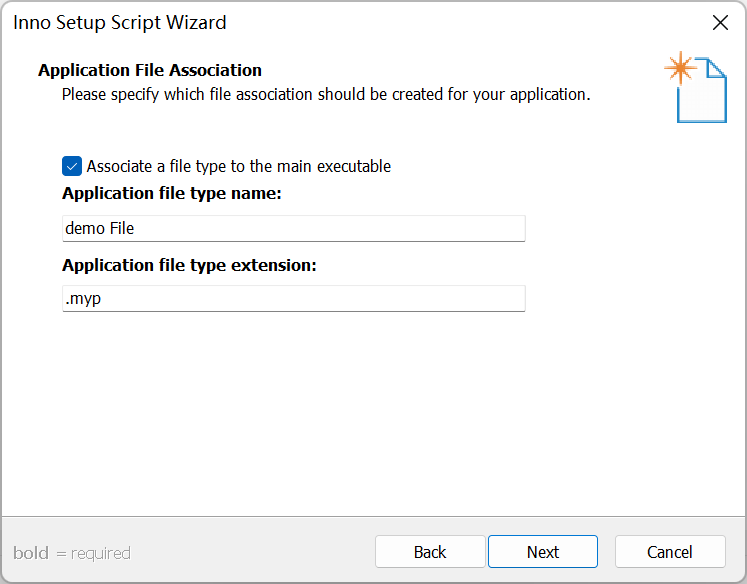Click the 'bold = required' hint text
Screen dimensions: 747x584
pyautogui.click(x=72, y=553)
